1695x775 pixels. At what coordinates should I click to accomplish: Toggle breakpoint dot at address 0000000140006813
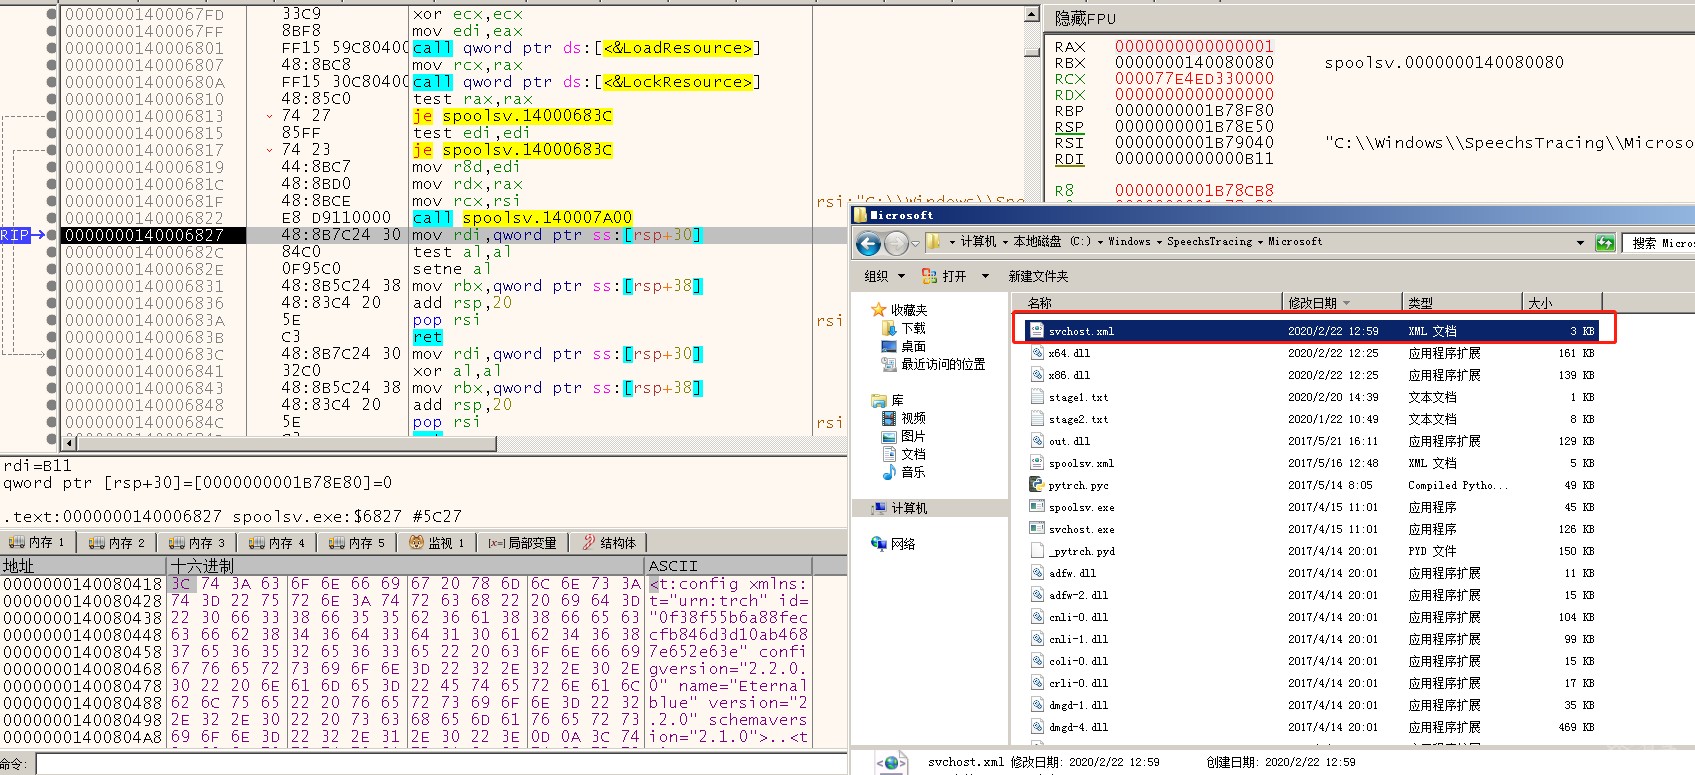[51, 116]
